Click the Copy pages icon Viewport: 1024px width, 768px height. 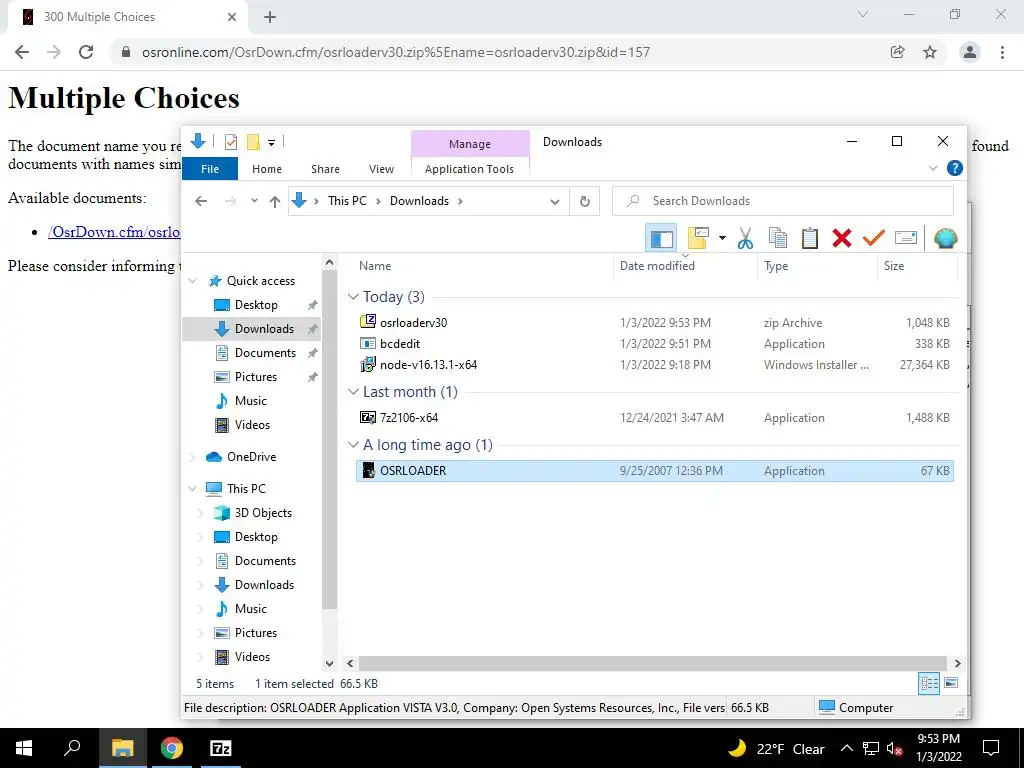coord(778,238)
